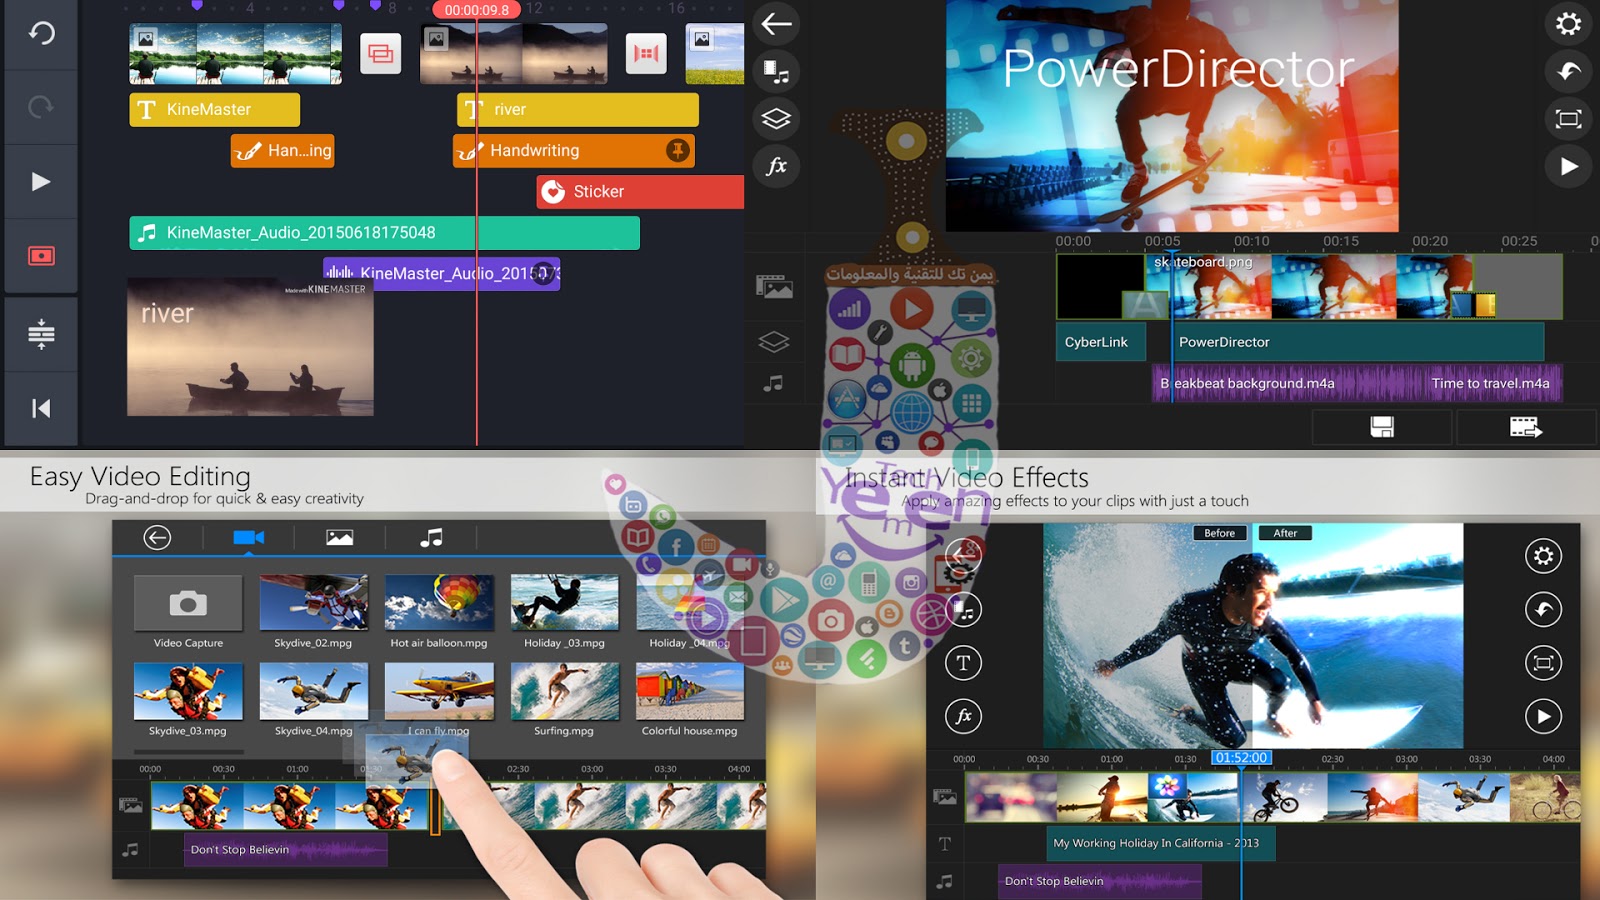Select the yellow river text layer

[578, 109]
